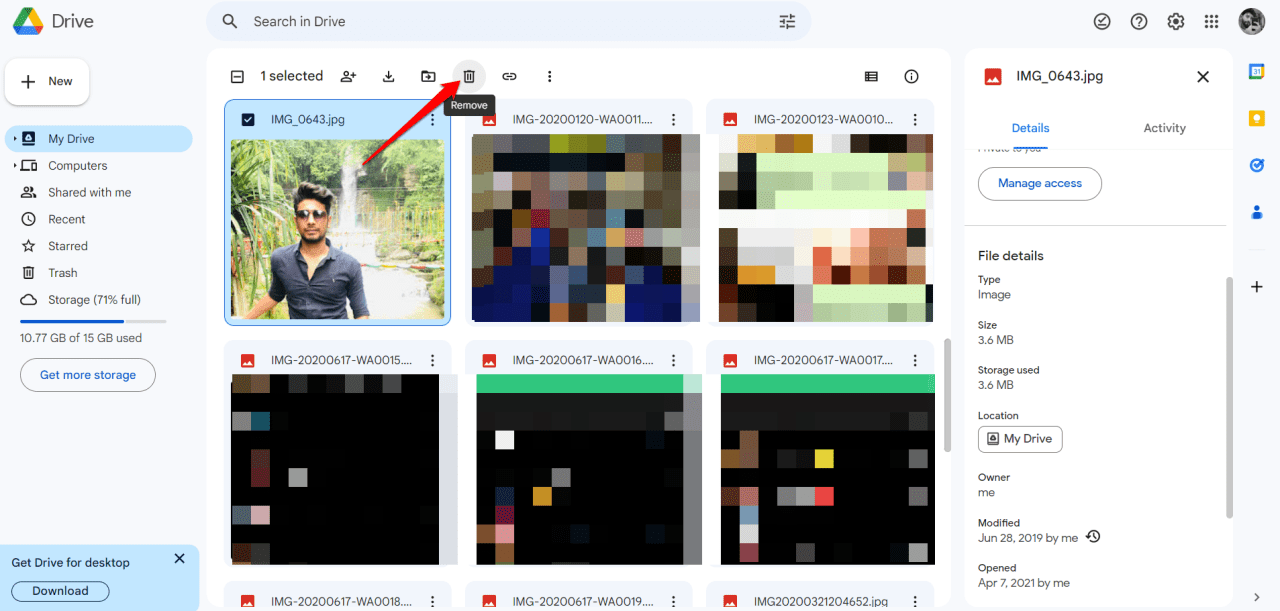Switch to list layout view icon
The height and width of the screenshot is (611, 1280).
pyautogui.click(x=871, y=76)
